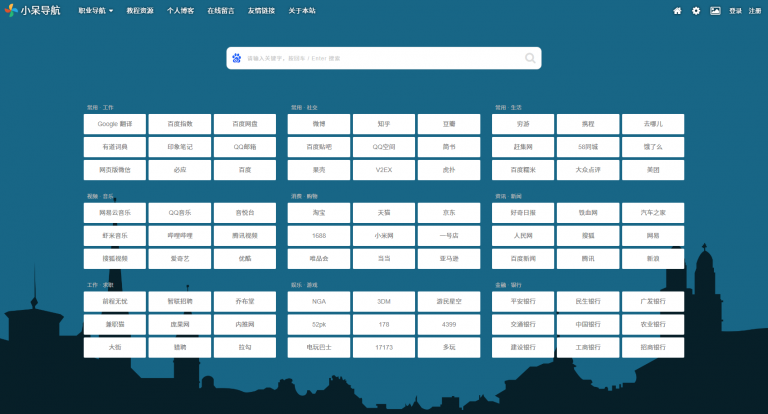Visit the 知乎 tile

click(384, 124)
